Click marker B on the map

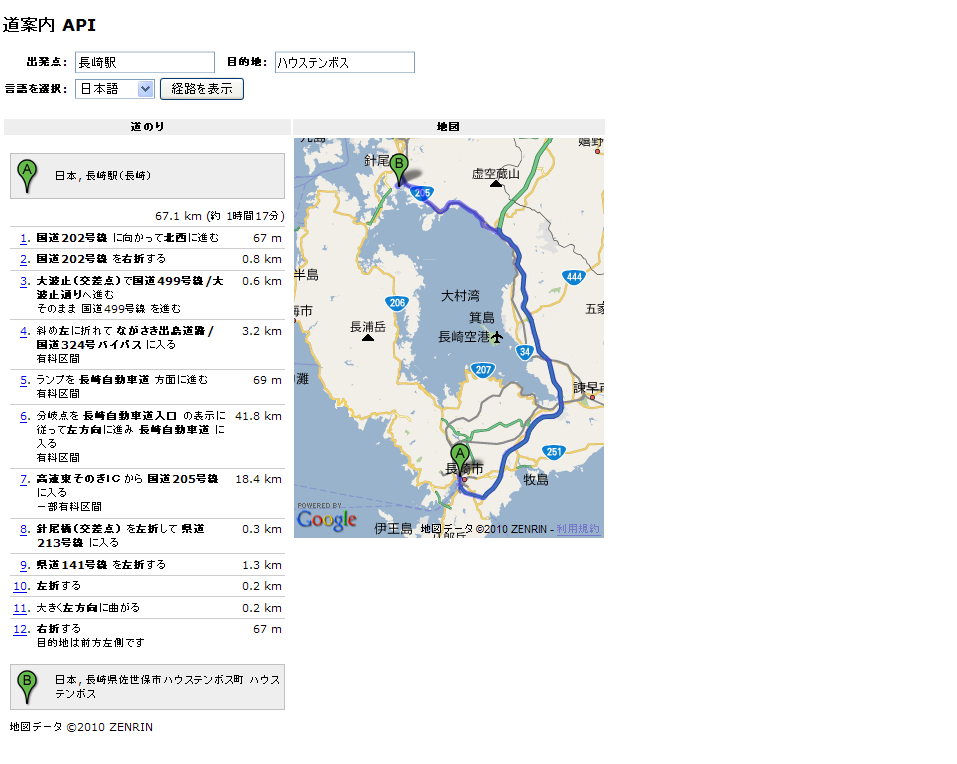coord(399,170)
